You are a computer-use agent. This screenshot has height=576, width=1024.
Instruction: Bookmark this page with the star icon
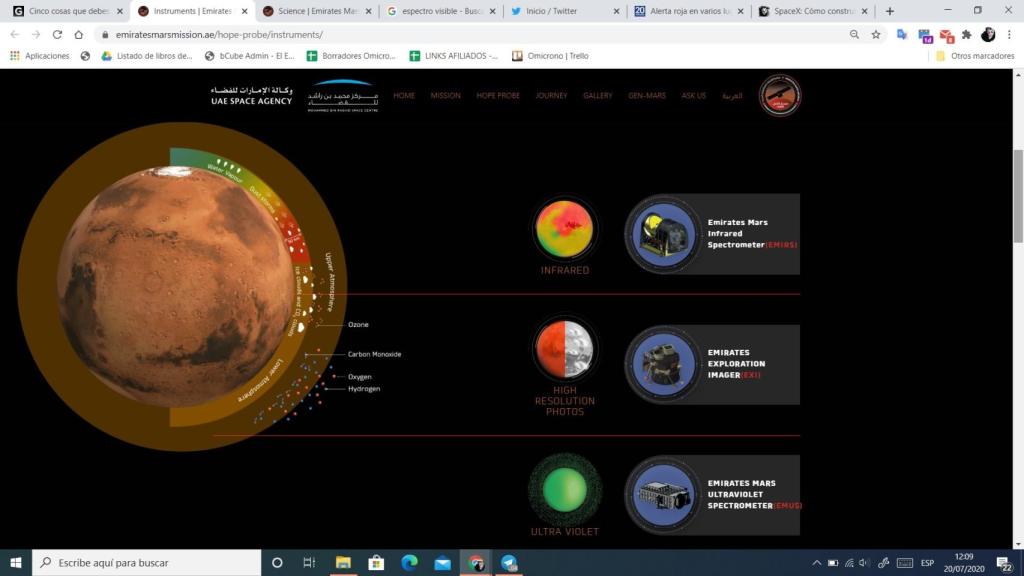(876, 35)
